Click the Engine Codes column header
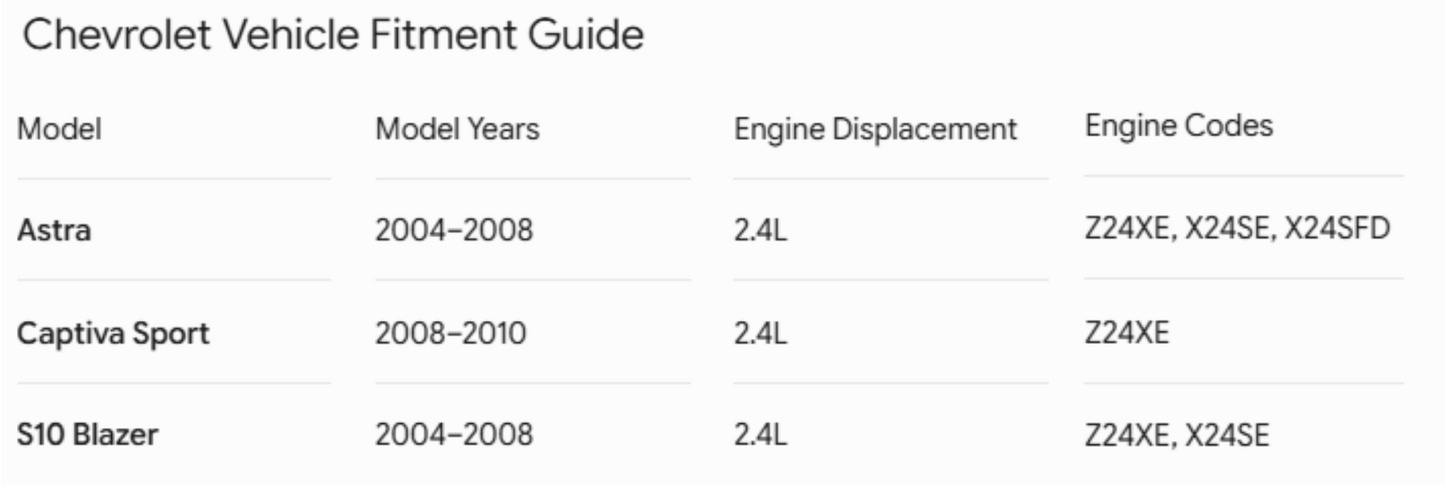The image size is (1445, 485). [x=1179, y=128]
